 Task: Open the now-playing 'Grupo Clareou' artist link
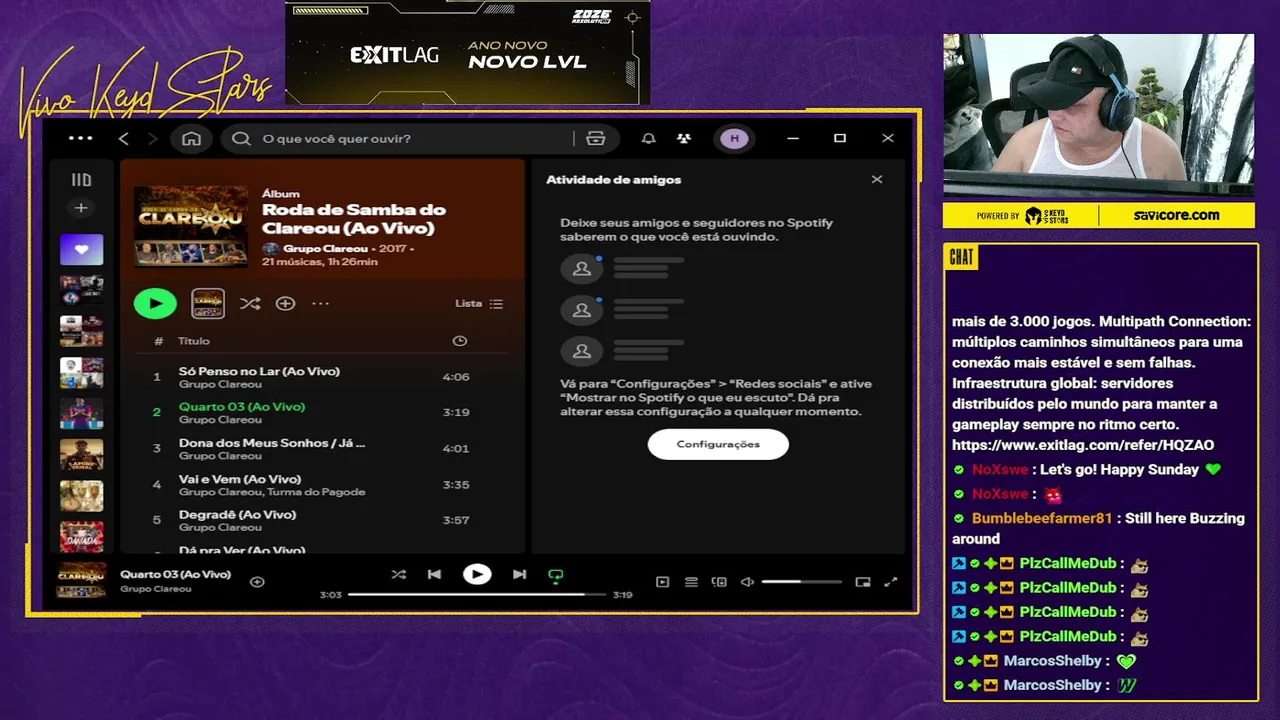(x=155, y=589)
